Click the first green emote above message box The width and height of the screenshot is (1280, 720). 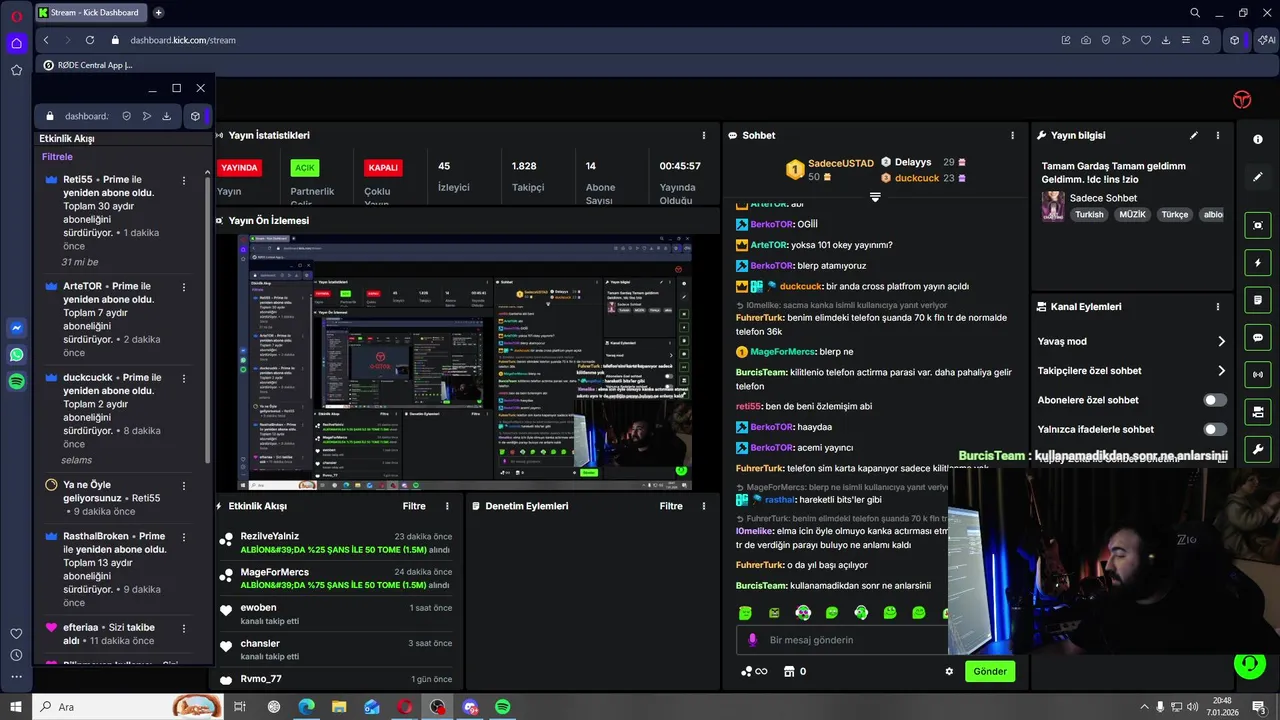coord(745,612)
